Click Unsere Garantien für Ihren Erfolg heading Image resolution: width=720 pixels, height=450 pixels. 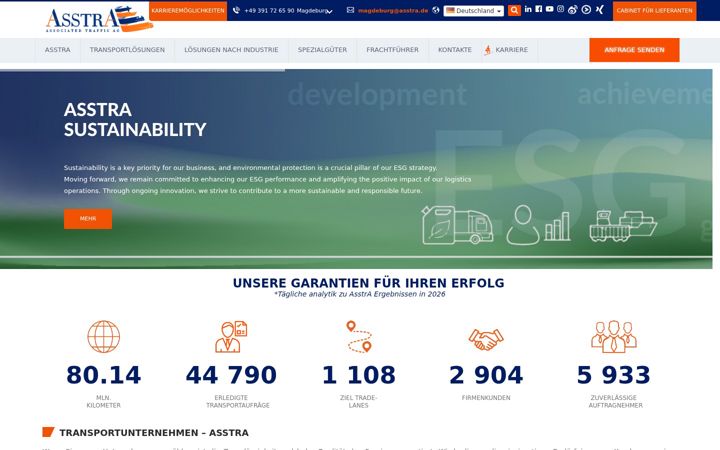coord(368,283)
